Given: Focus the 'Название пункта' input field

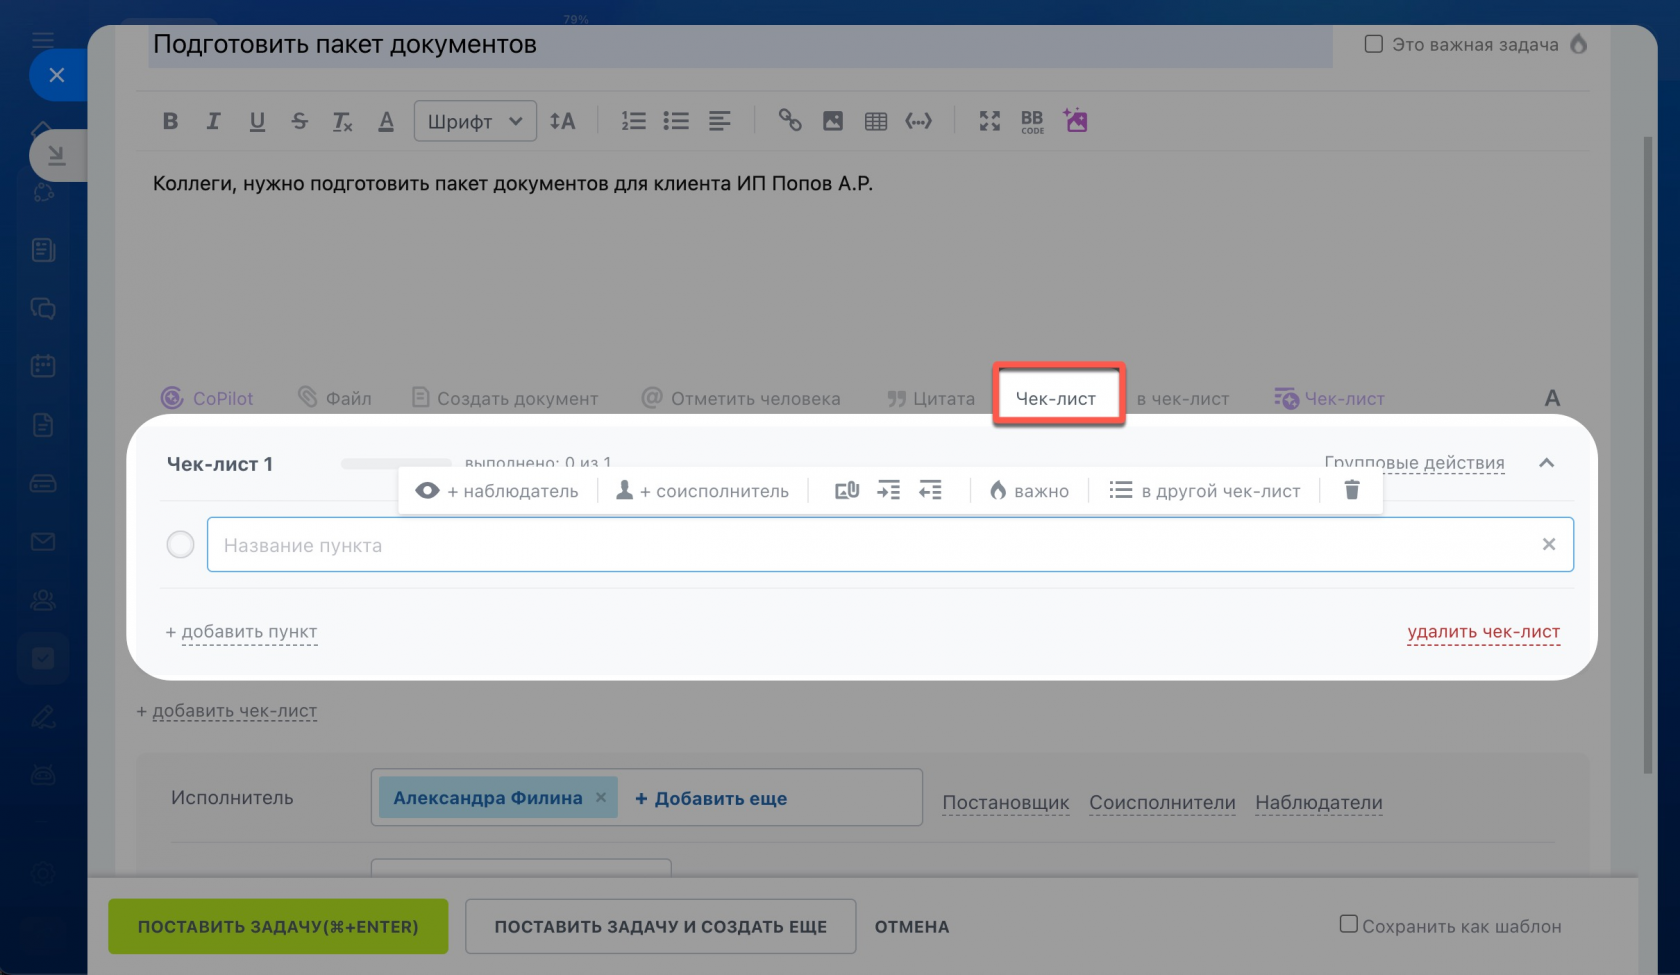Looking at the screenshot, I should point(870,545).
